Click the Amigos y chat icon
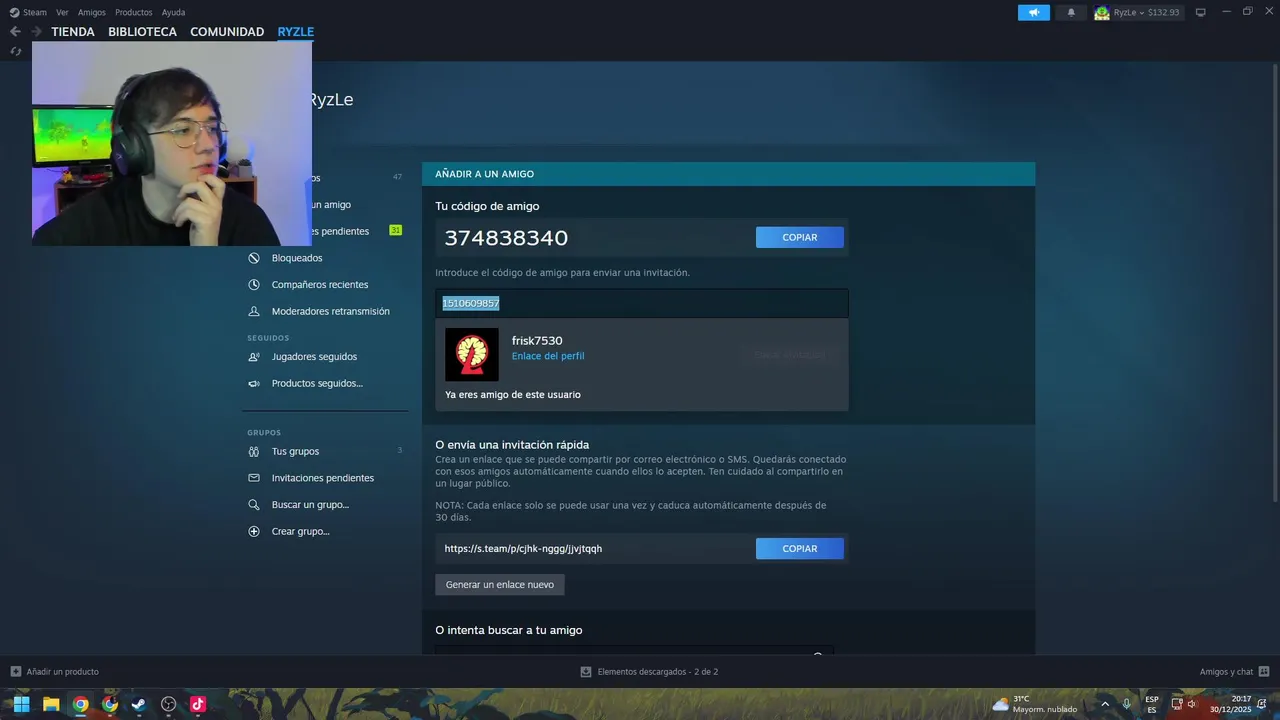This screenshot has height=720, width=1280. click(1264, 671)
